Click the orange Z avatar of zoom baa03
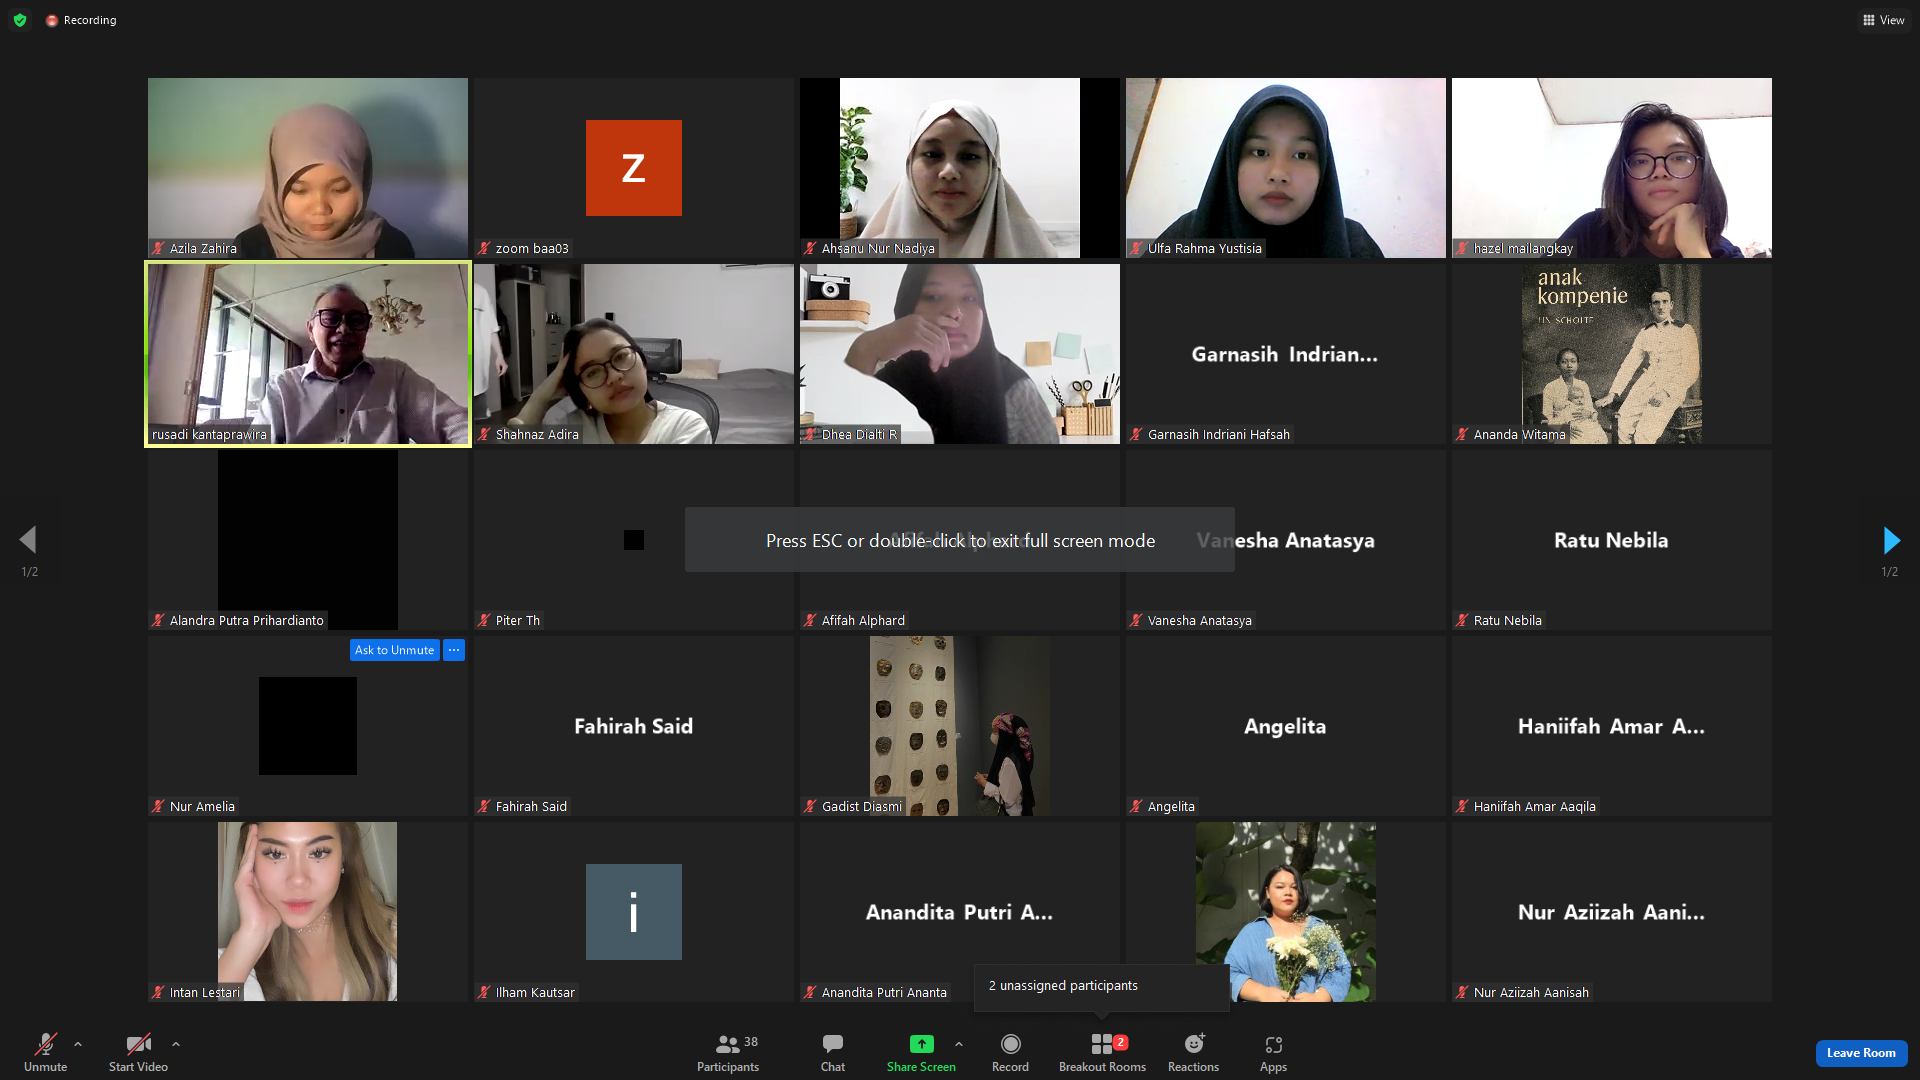The image size is (1920, 1080). (634, 168)
